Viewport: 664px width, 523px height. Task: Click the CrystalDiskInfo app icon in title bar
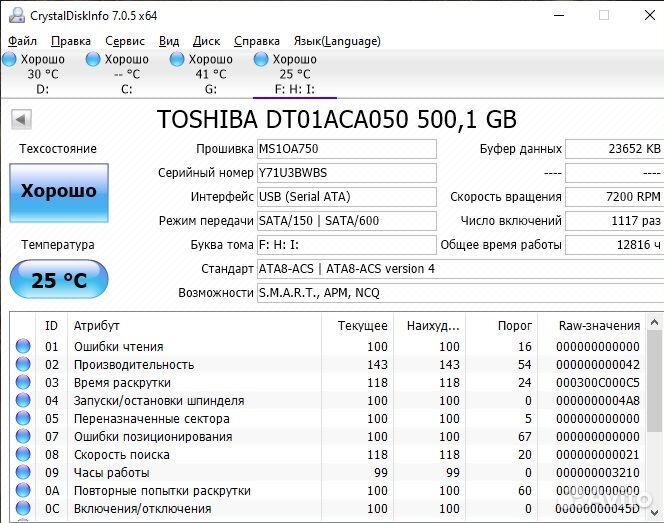click(x=17, y=16)
